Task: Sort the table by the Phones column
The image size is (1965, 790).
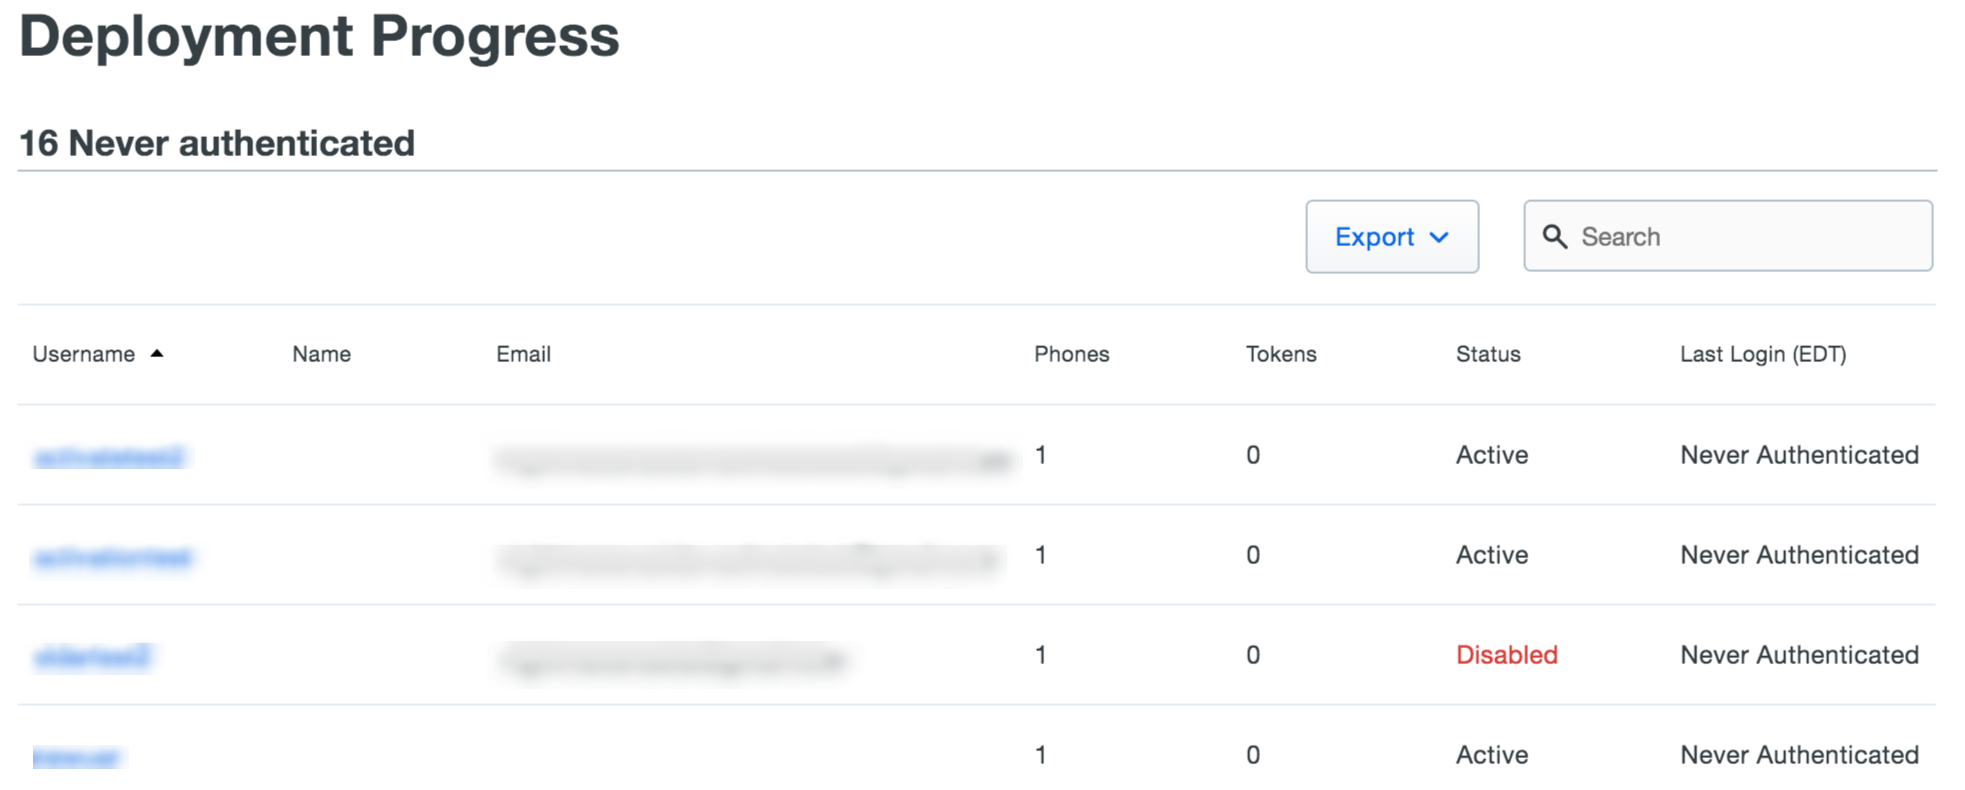Action: [1071, 353]
